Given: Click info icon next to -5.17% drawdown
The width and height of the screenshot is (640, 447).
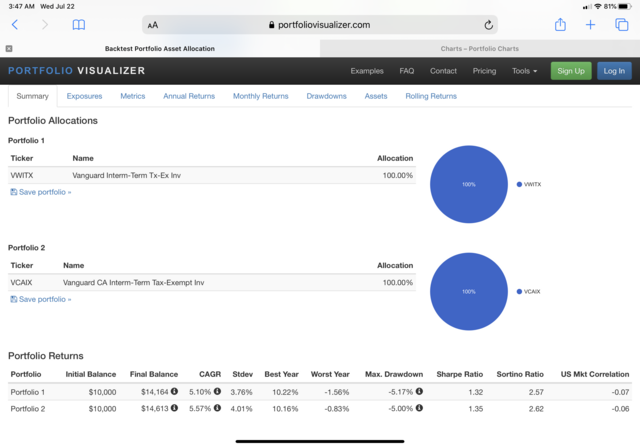Looking at the screenshot, I should point(419,391).
